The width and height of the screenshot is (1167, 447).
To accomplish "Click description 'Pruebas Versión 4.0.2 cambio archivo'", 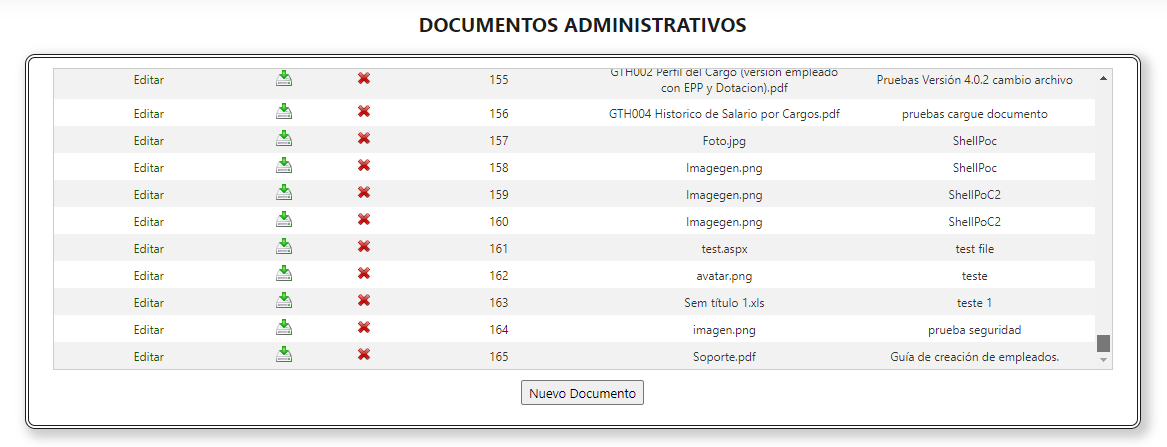I will pos(974,80).
